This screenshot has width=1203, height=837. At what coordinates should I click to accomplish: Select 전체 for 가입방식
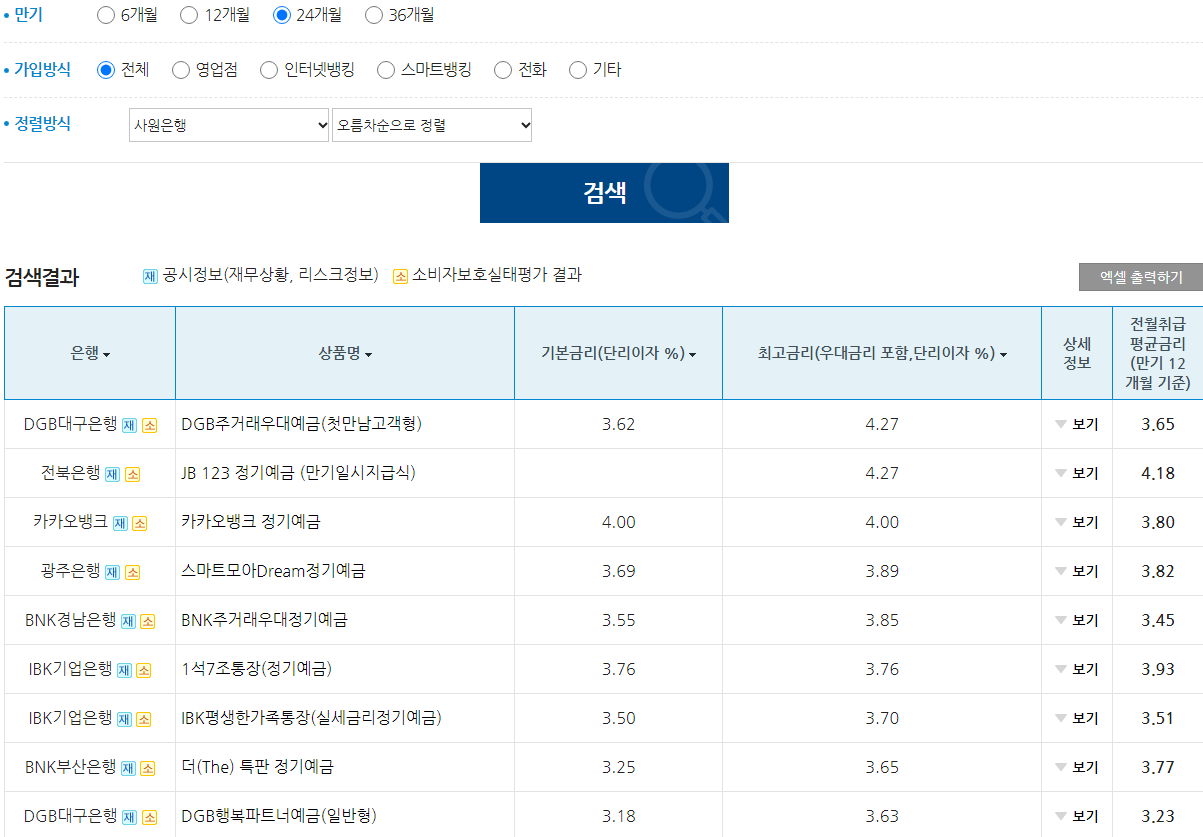coord(106,70)
